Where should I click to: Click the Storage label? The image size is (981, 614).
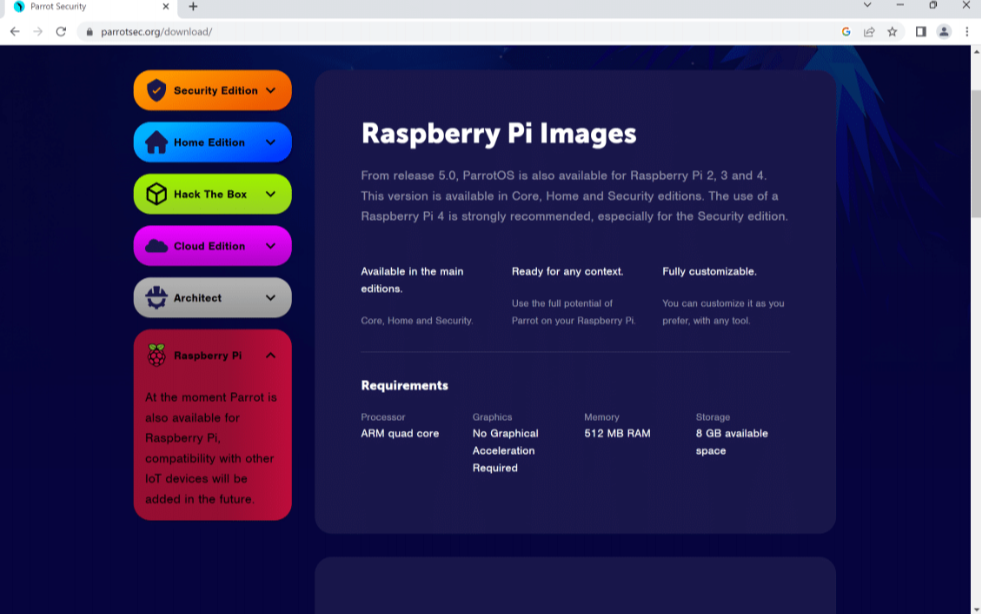click(713, 417)
